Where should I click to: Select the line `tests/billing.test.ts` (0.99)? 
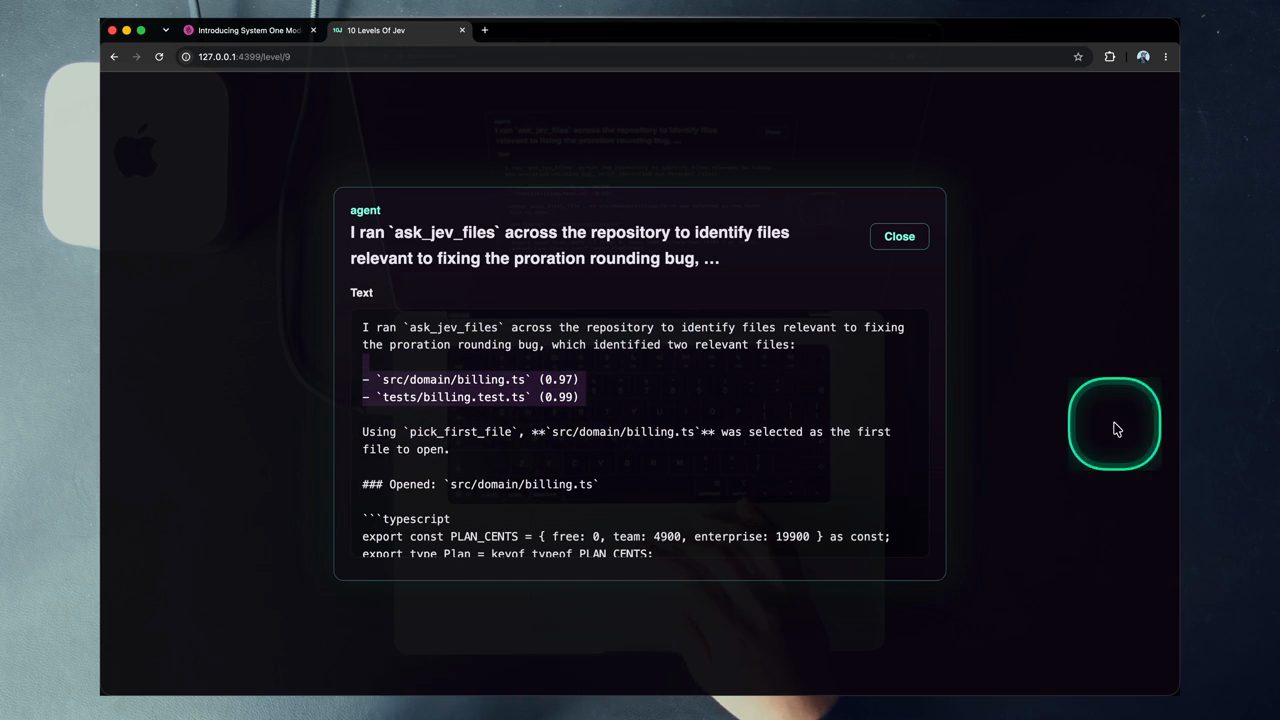pos(470,397)
